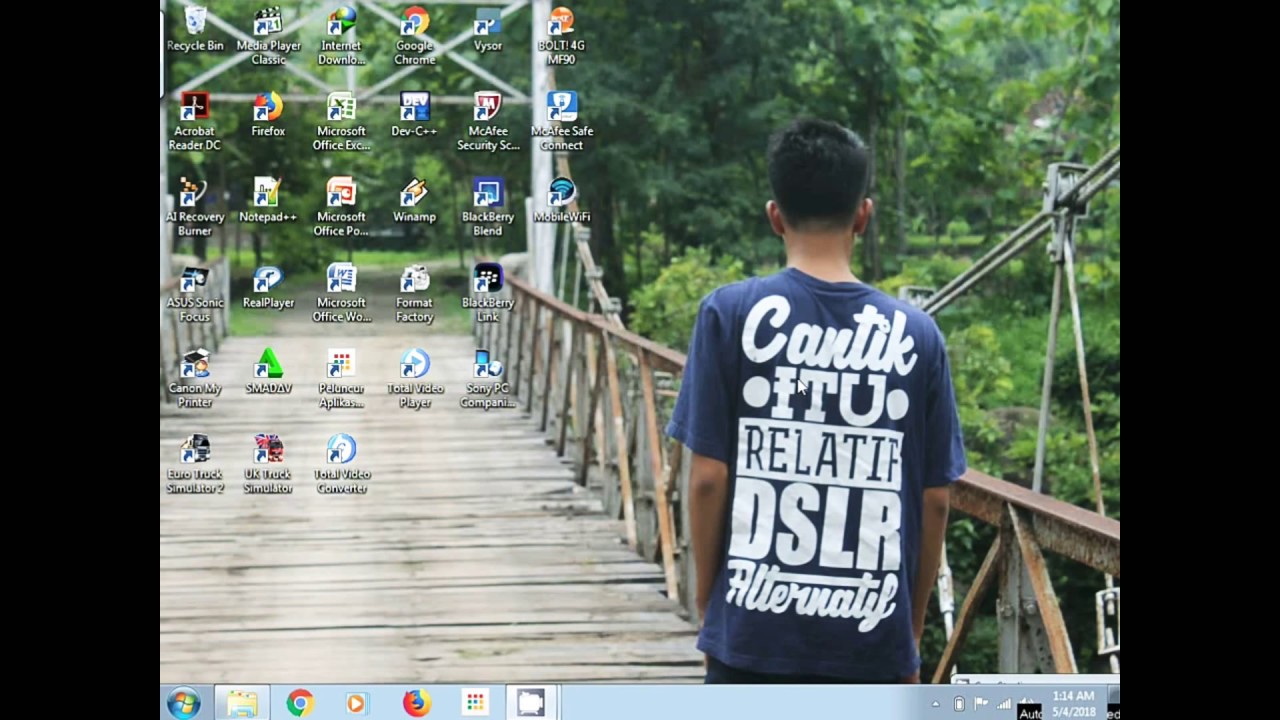Open the Google Chrome desktop shortcut
This screenshot has width=1280, height=720.
[414, 36]
